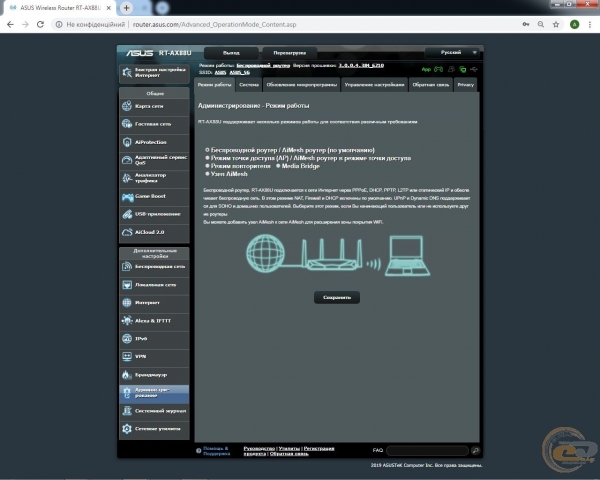Click the browser bookmark star icon

click(556, 24)
